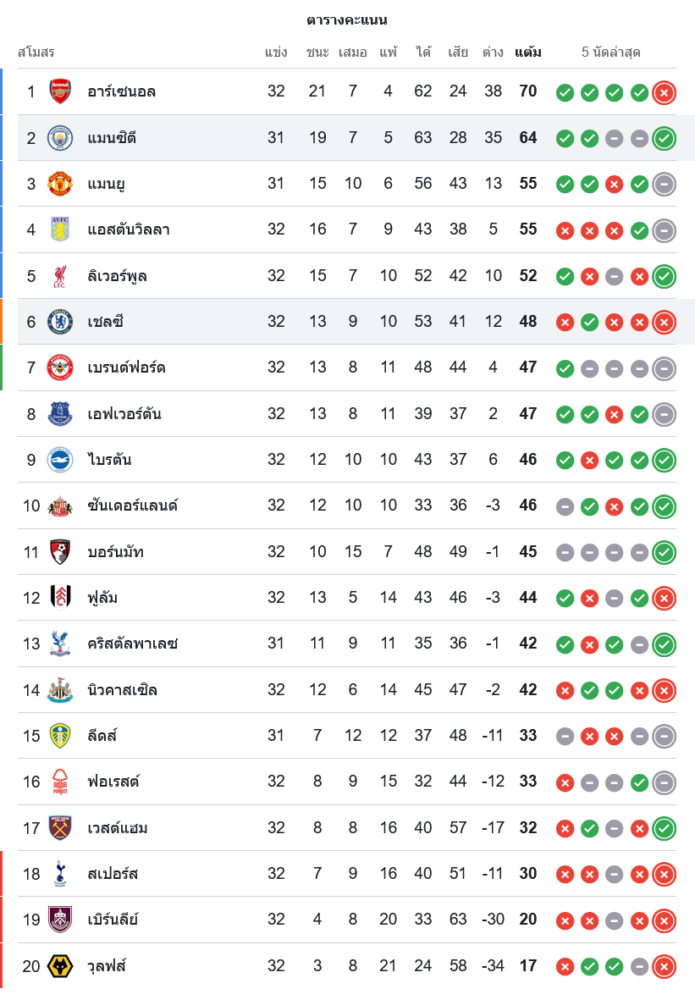Screen dimensions: 695x1000
Task: Click Arsenal's latest match red loss icon
Action: click(x=664, y=93)
